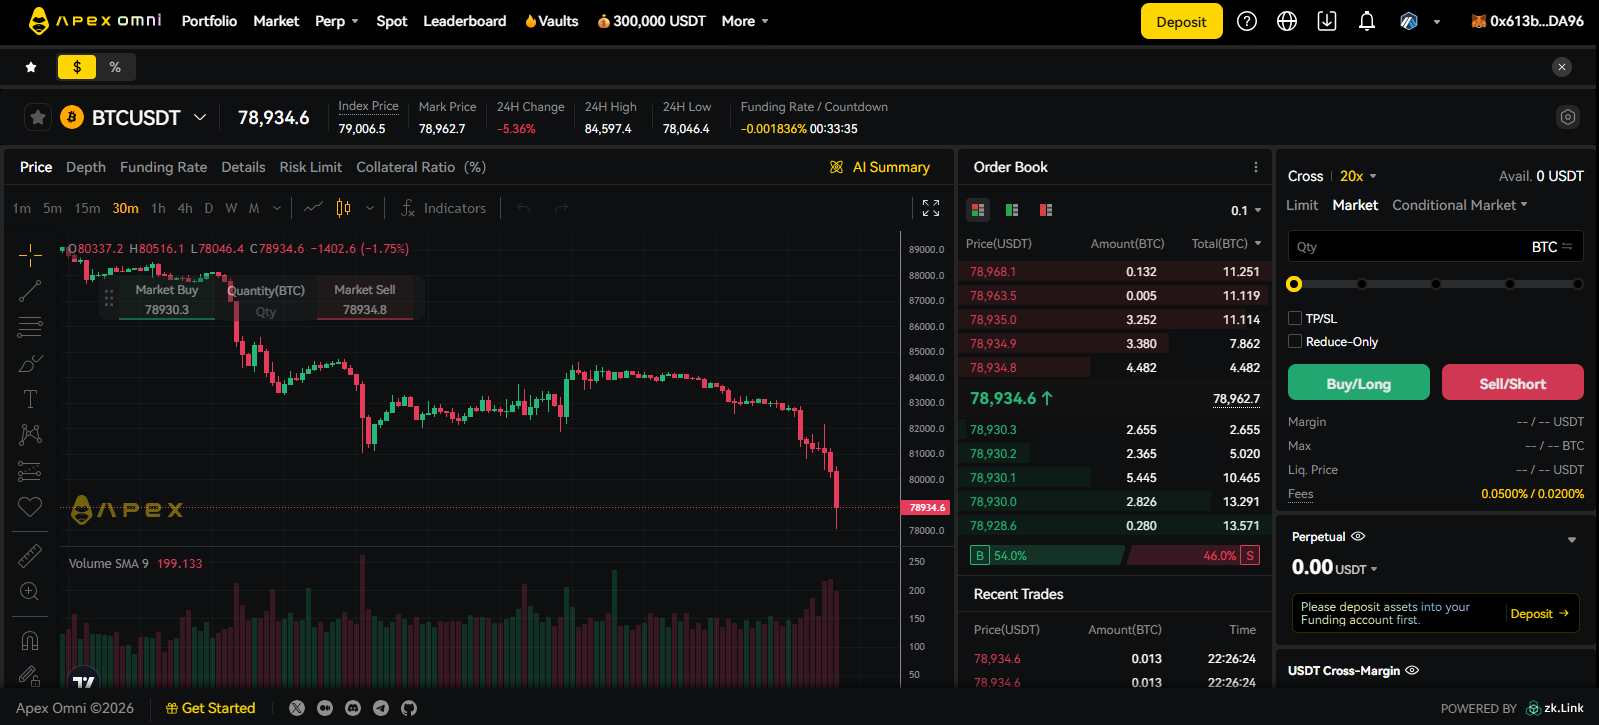Screen dimensions: 1599x725
Task: Click the order size slider handle
Action: pos(1294,284)
